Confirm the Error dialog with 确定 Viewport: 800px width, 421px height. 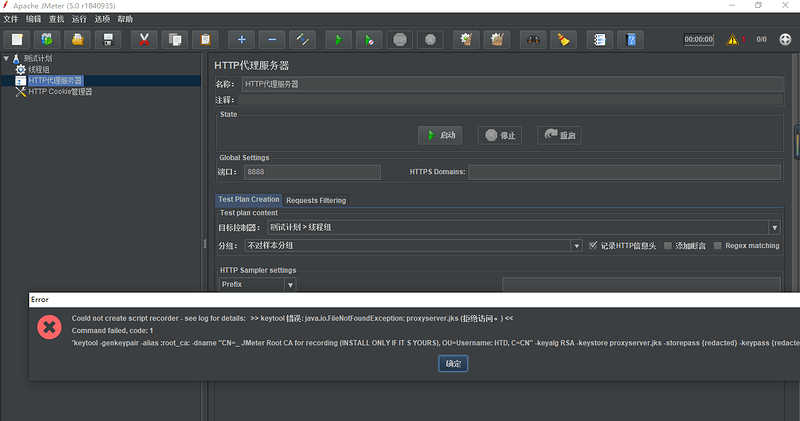click(x=453, y=364)
